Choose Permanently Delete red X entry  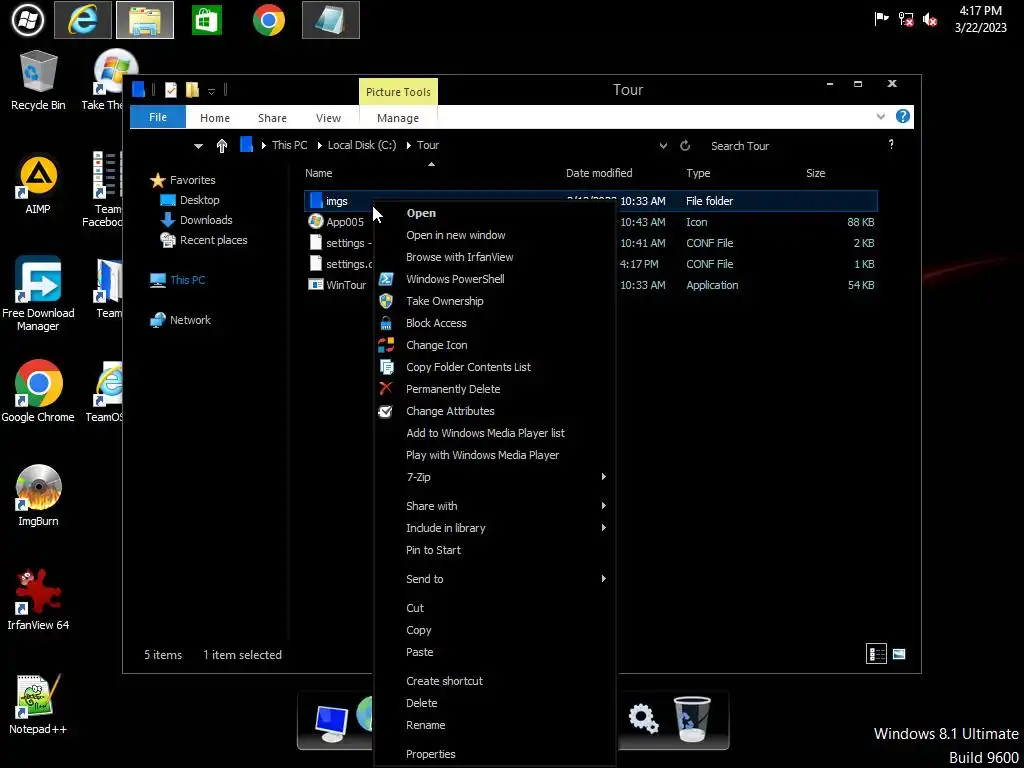pos(453,389)
